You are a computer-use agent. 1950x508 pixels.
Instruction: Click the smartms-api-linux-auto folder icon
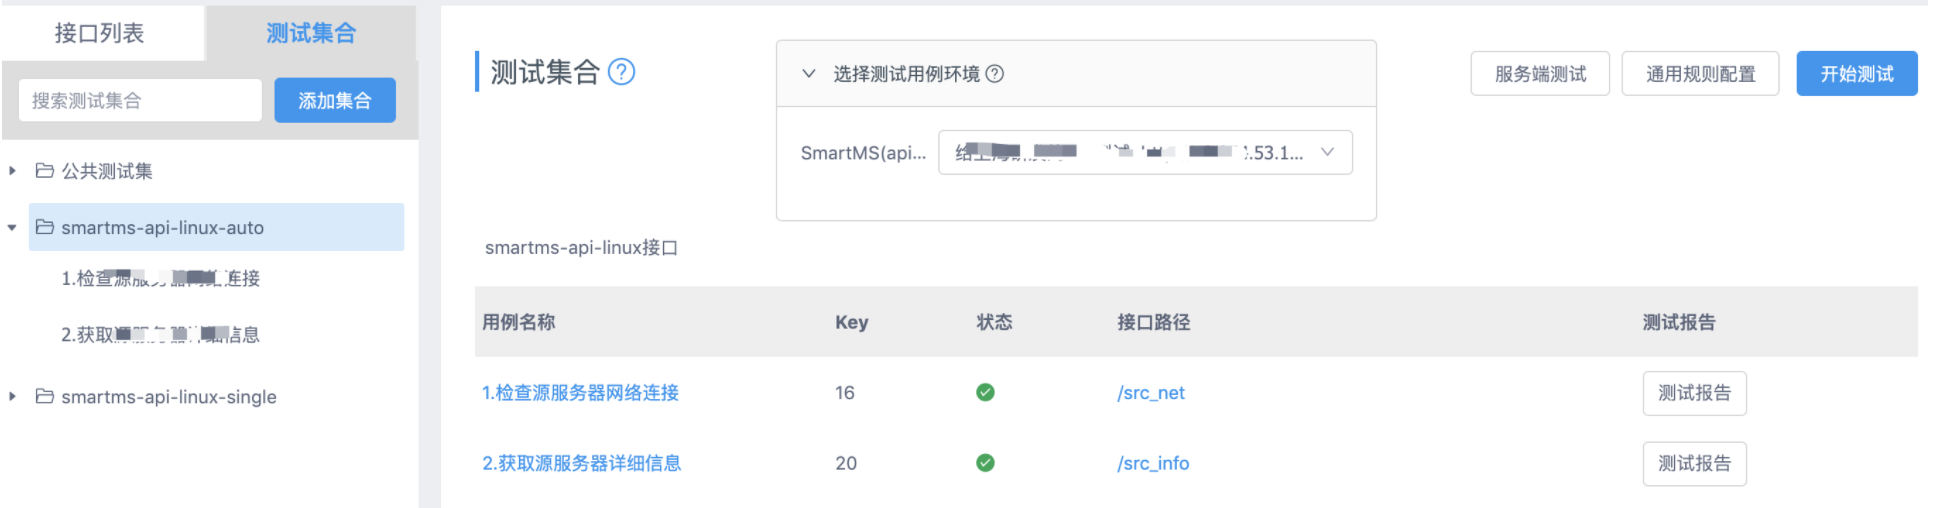[44, 227]
